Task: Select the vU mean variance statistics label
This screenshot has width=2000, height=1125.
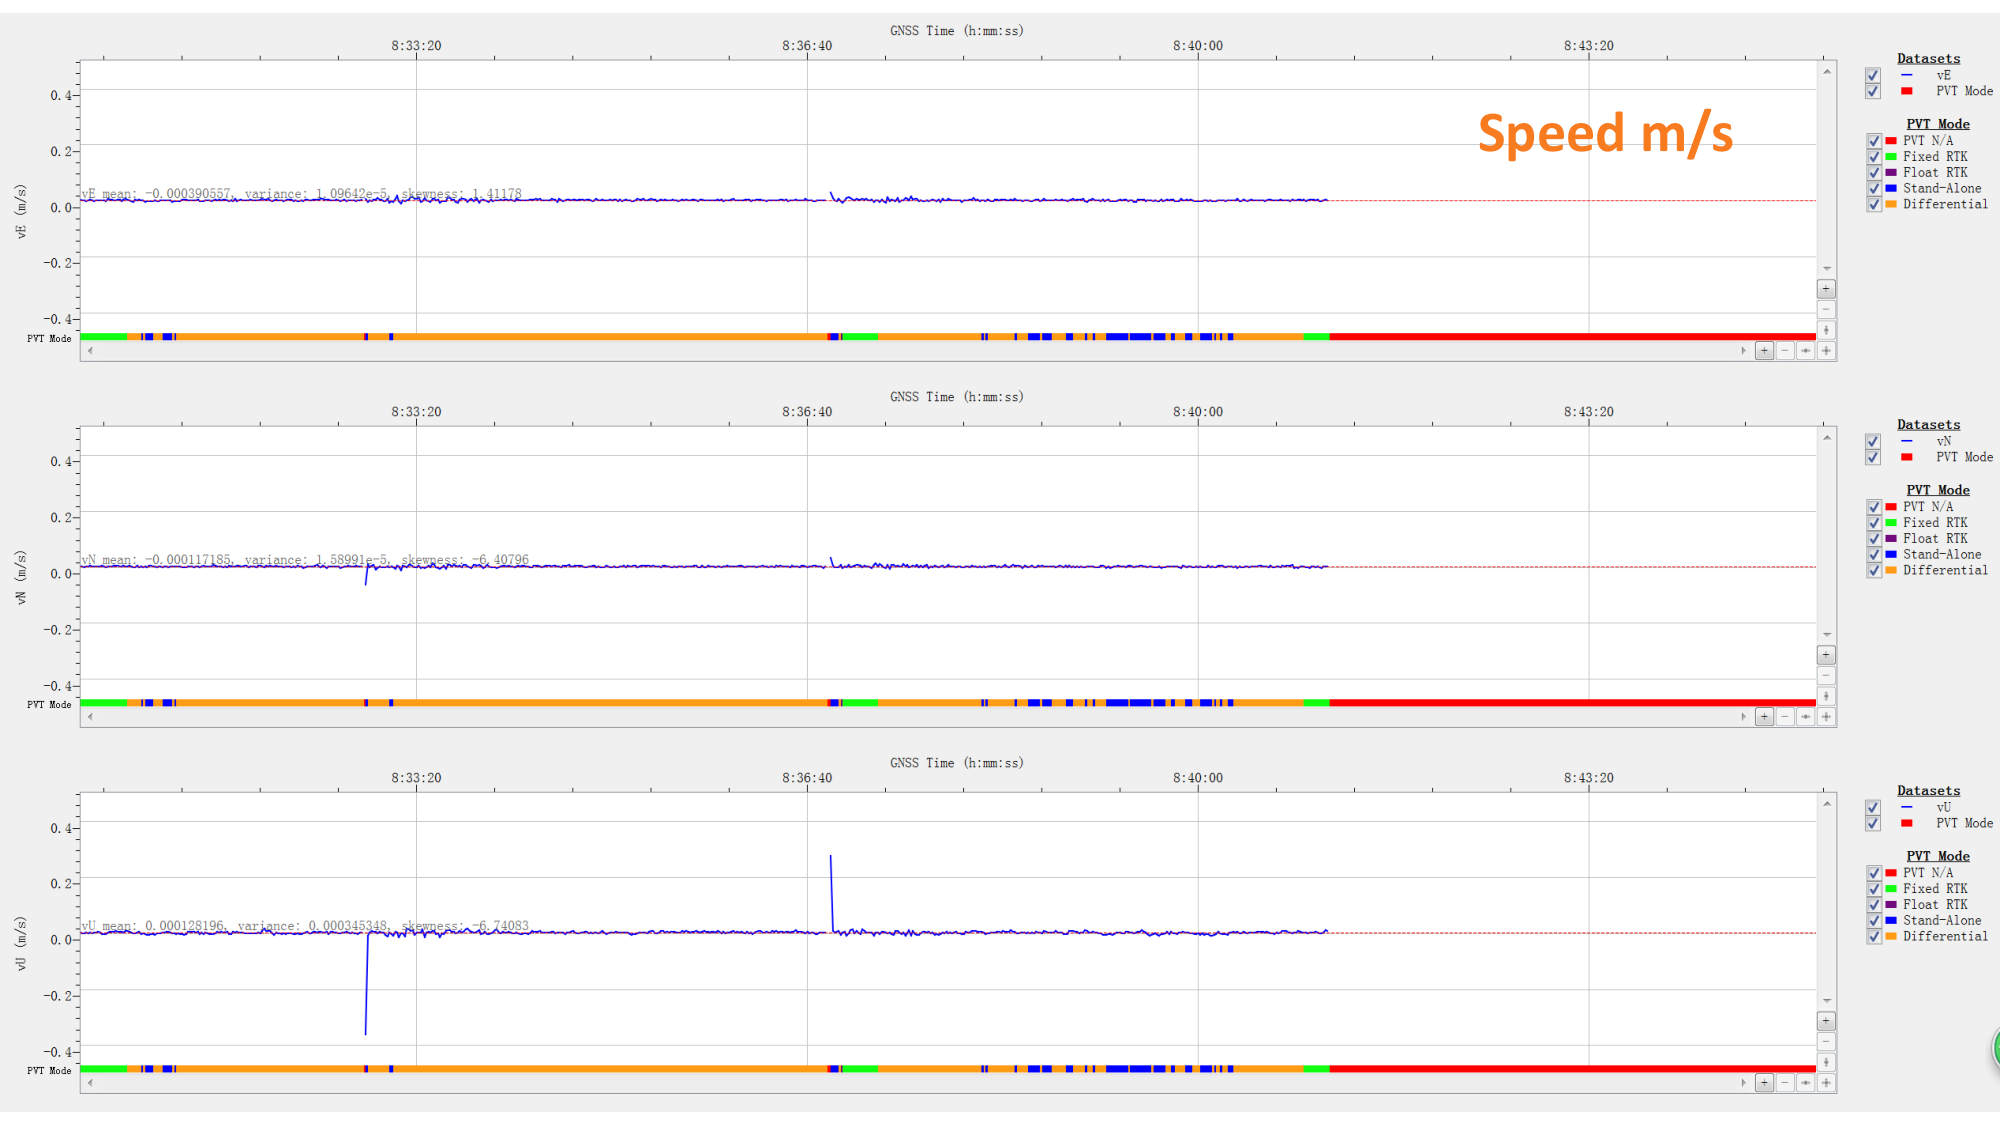Action: click(x=306, y=926)
